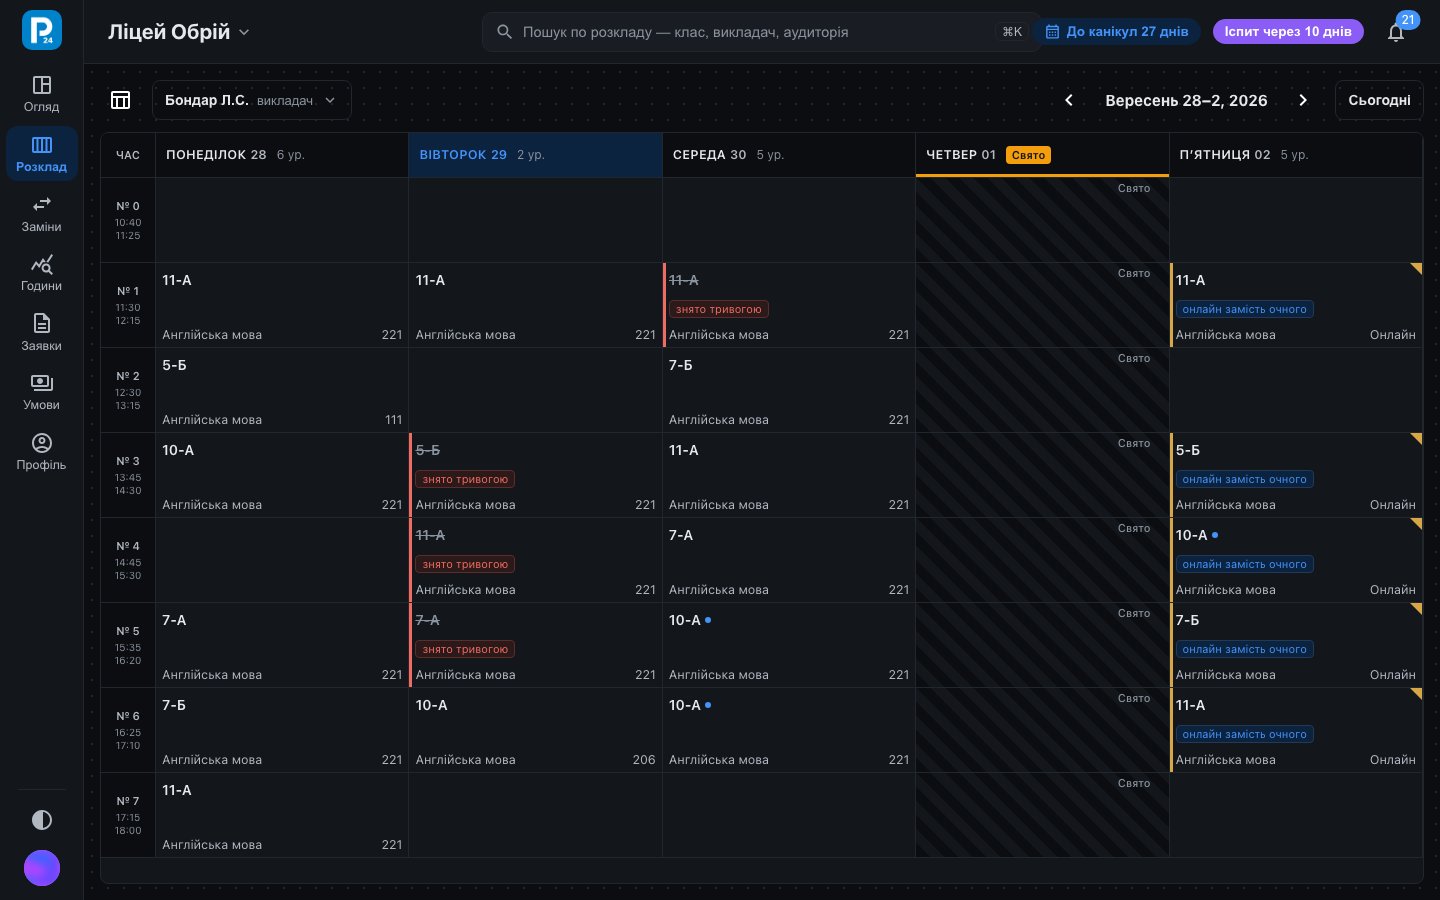1440x900 pixels.
Task: Open Monday lesson 2 class 5-Б
Action: pyautogui.click(x=282, y=390)
